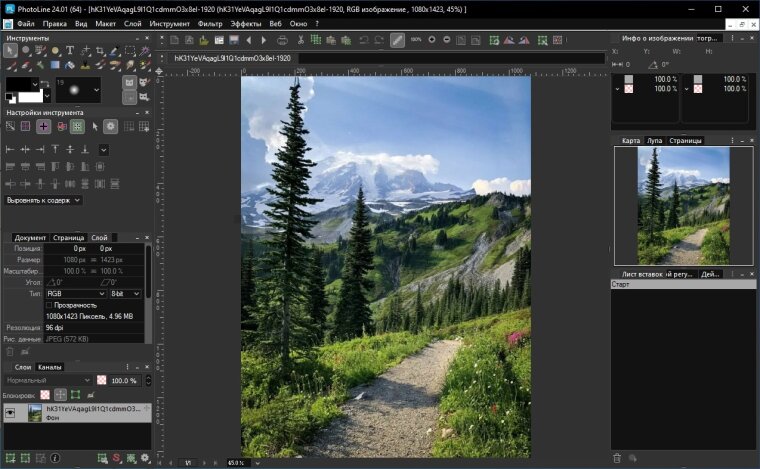Screen dimensions: 760x469
Task: Click the navigator preview thumbnail
Action: [684, 206]
